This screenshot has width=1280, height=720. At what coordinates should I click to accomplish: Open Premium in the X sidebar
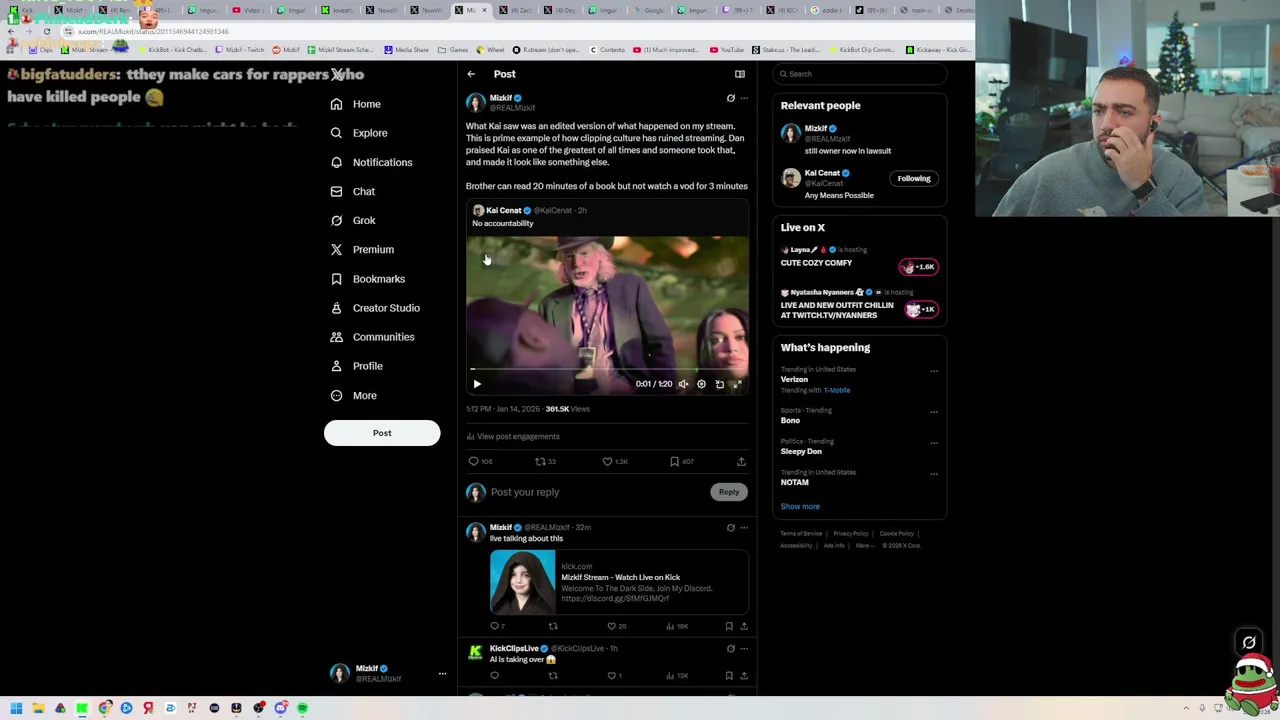(362, 249)
